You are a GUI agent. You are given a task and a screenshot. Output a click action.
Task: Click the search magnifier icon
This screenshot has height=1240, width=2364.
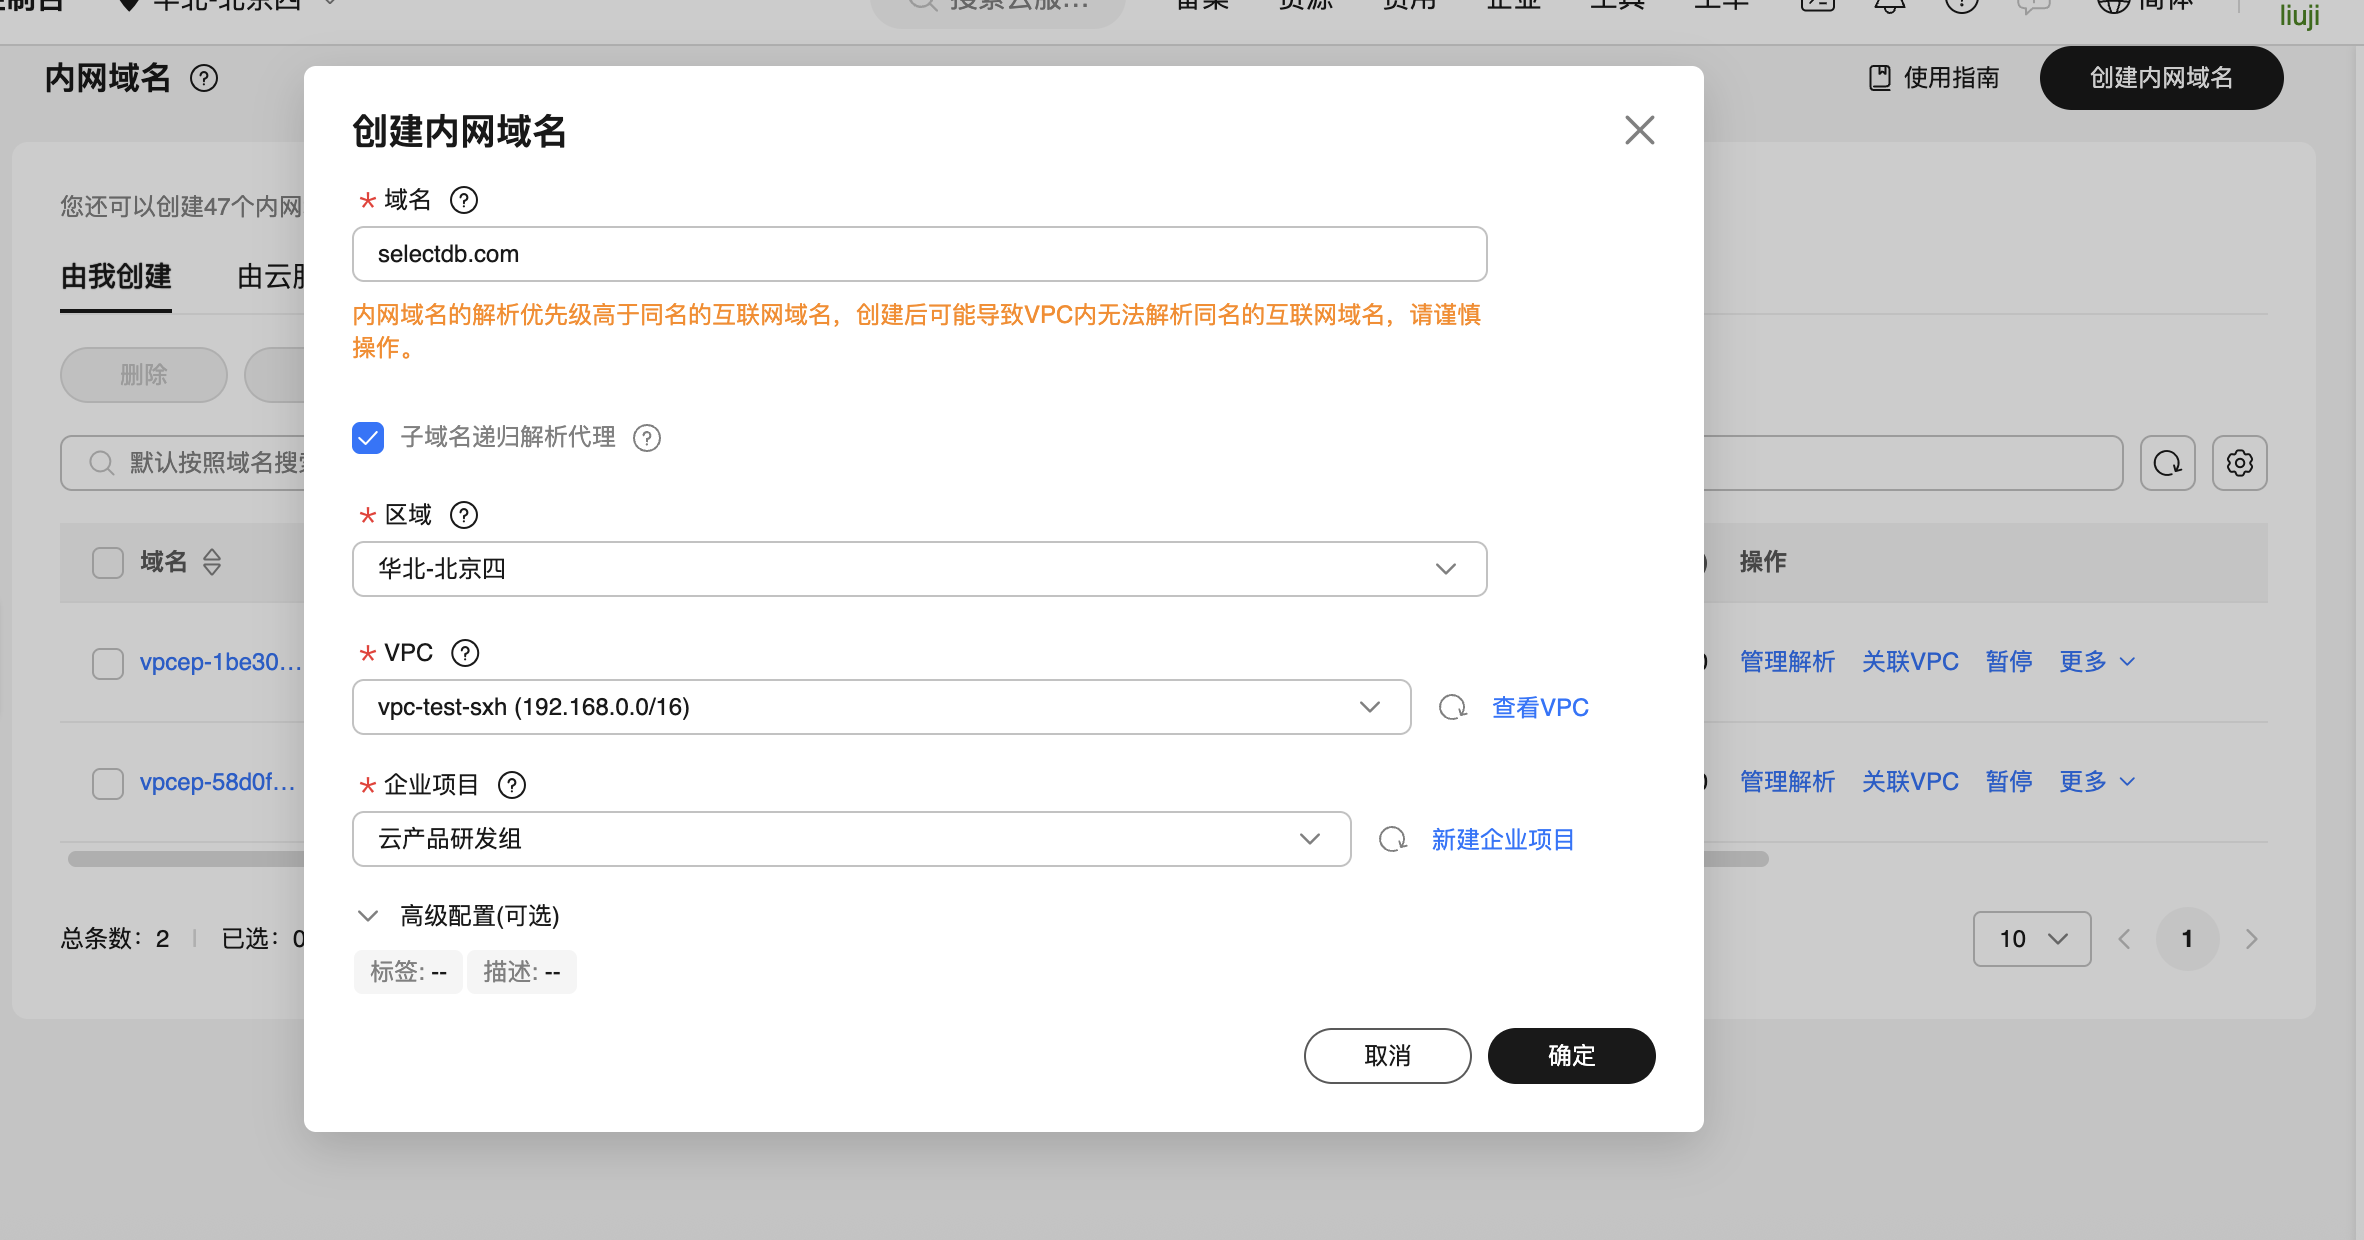point(101,463)
